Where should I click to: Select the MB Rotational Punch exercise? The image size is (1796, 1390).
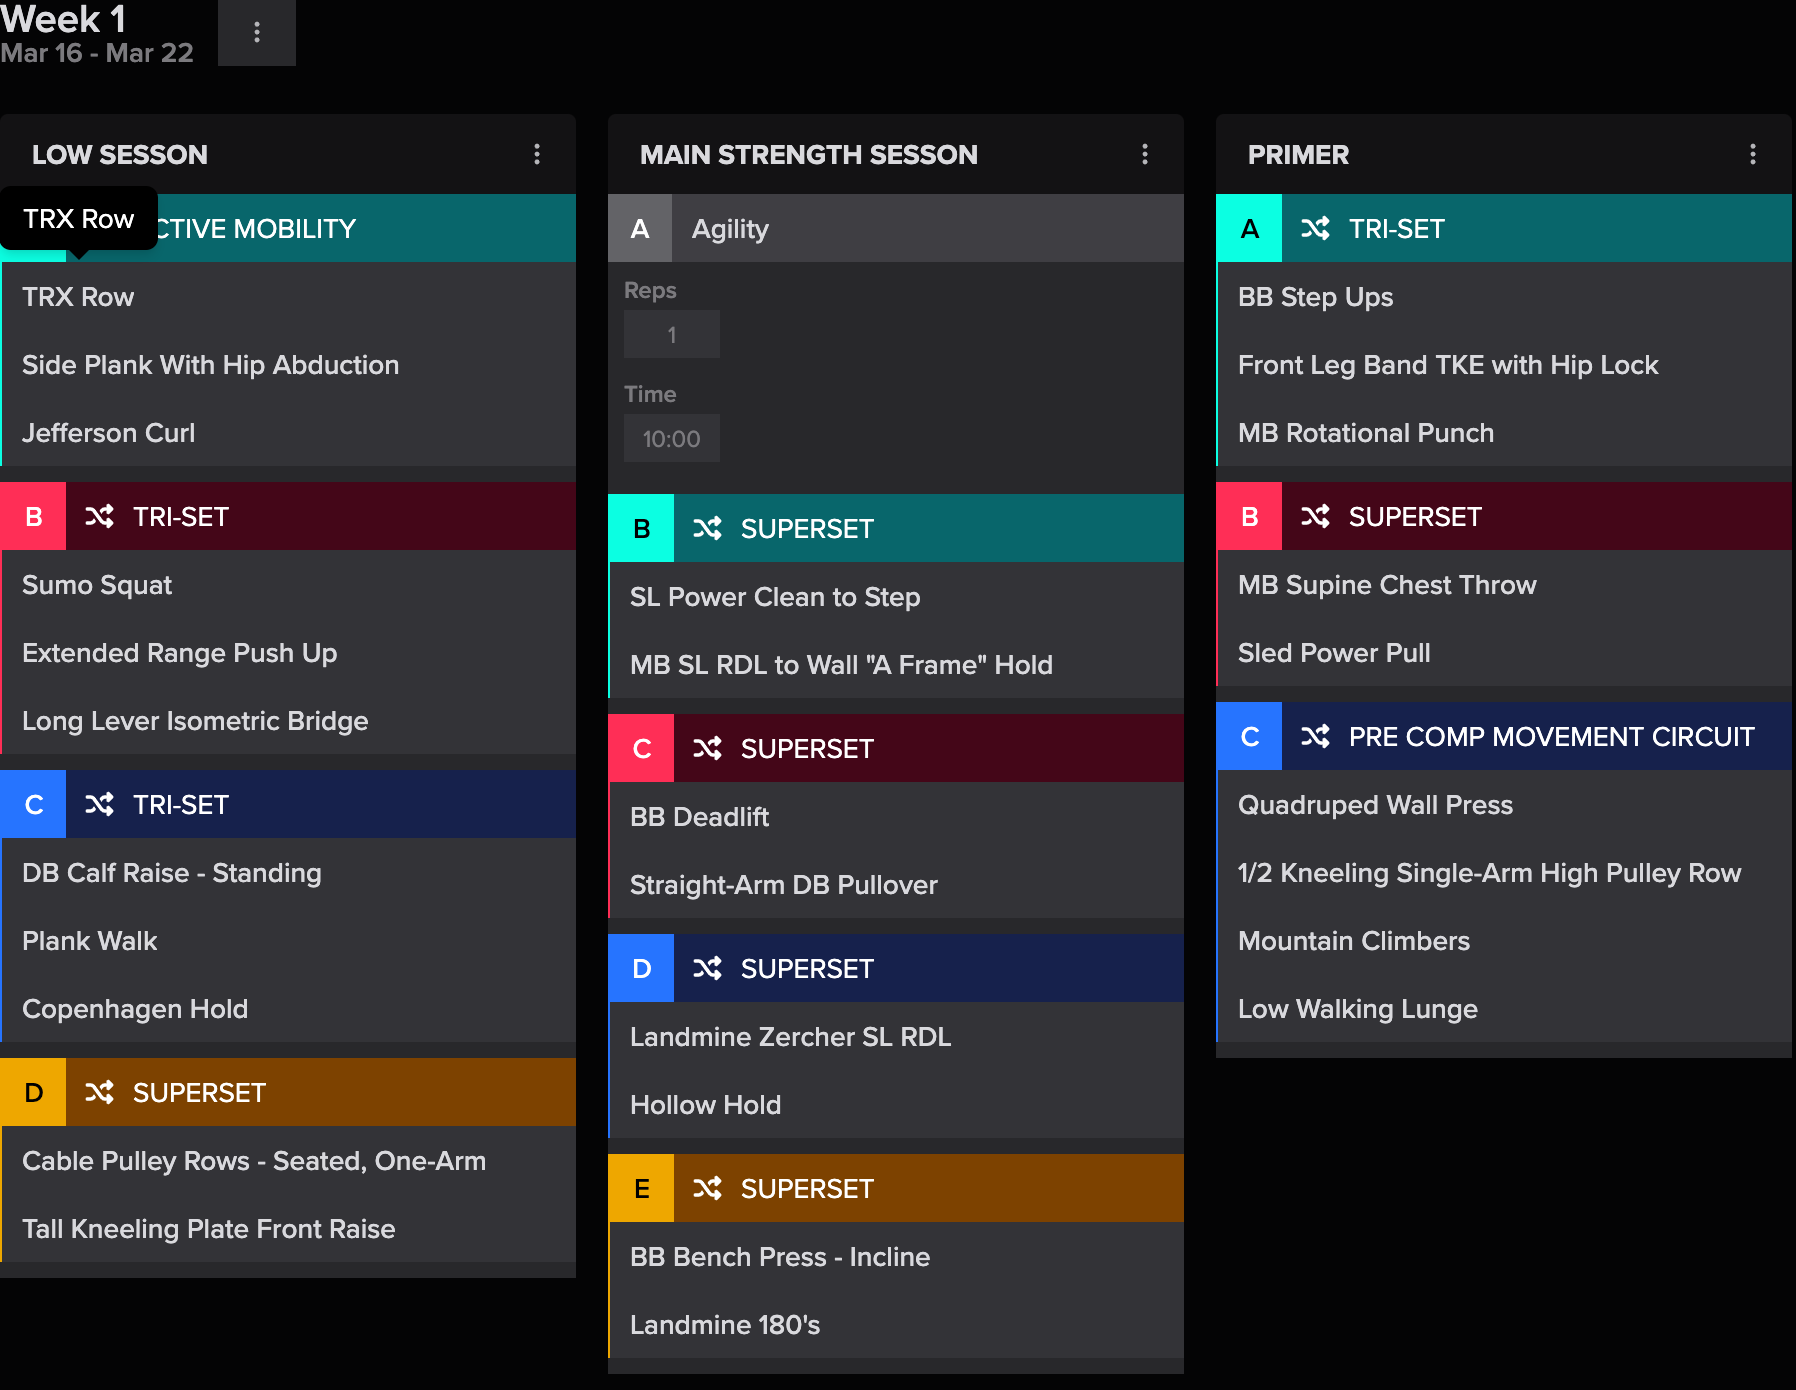click(1504, 432)
